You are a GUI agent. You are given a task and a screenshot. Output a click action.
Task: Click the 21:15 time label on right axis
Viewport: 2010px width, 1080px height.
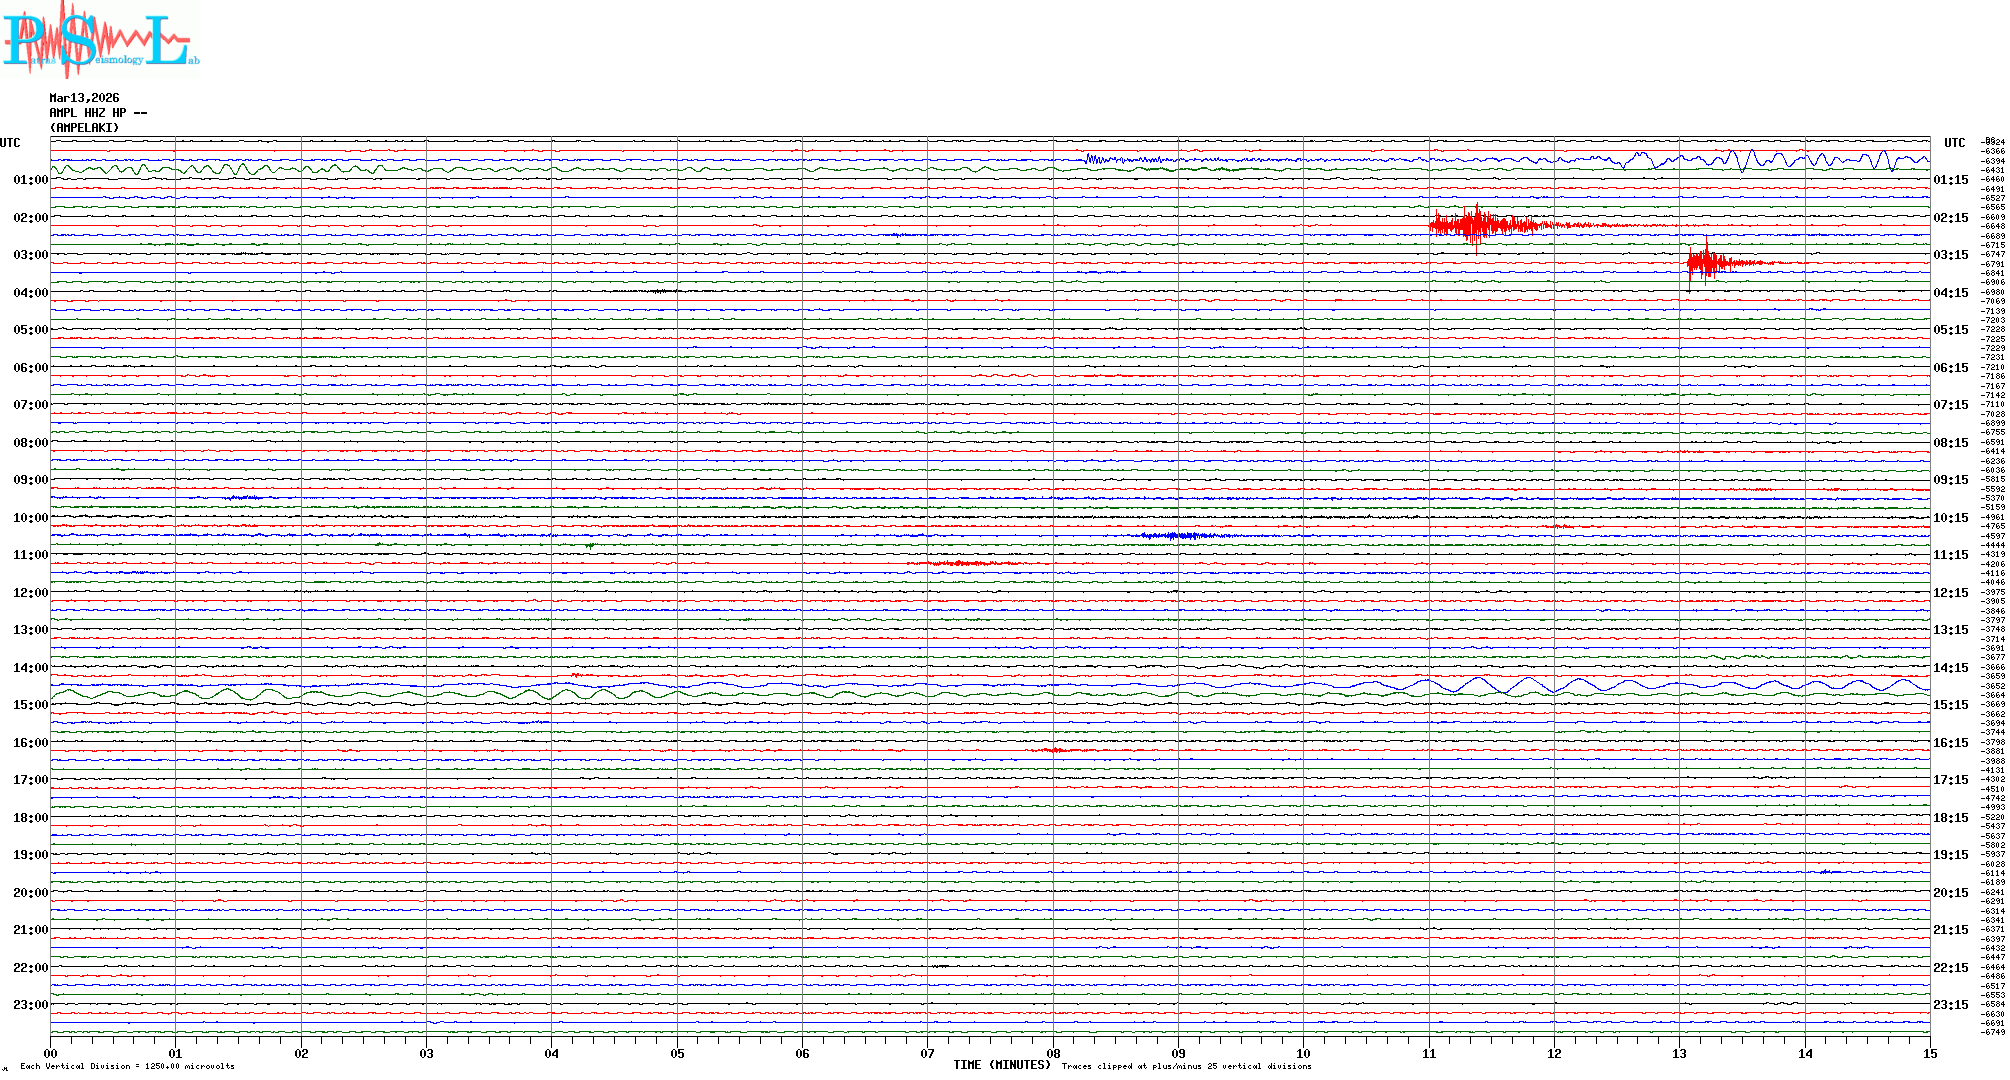pyautogui.click(x=1950, y=930)
